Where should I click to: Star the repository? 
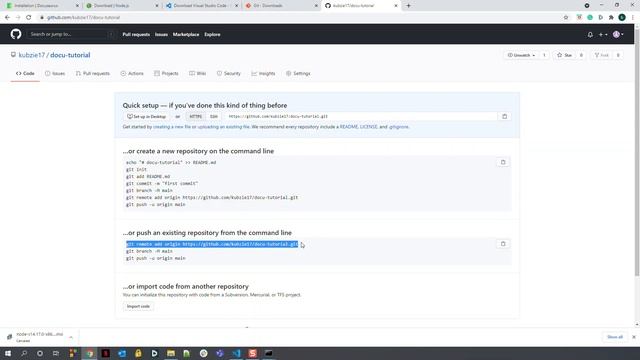[565, 55]
